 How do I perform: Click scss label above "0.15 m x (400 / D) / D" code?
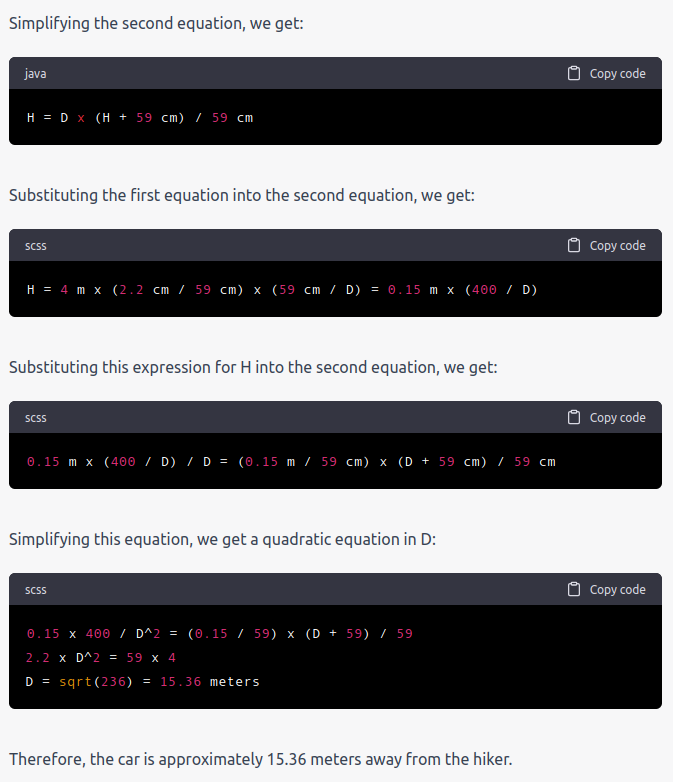tap(35, 418)
